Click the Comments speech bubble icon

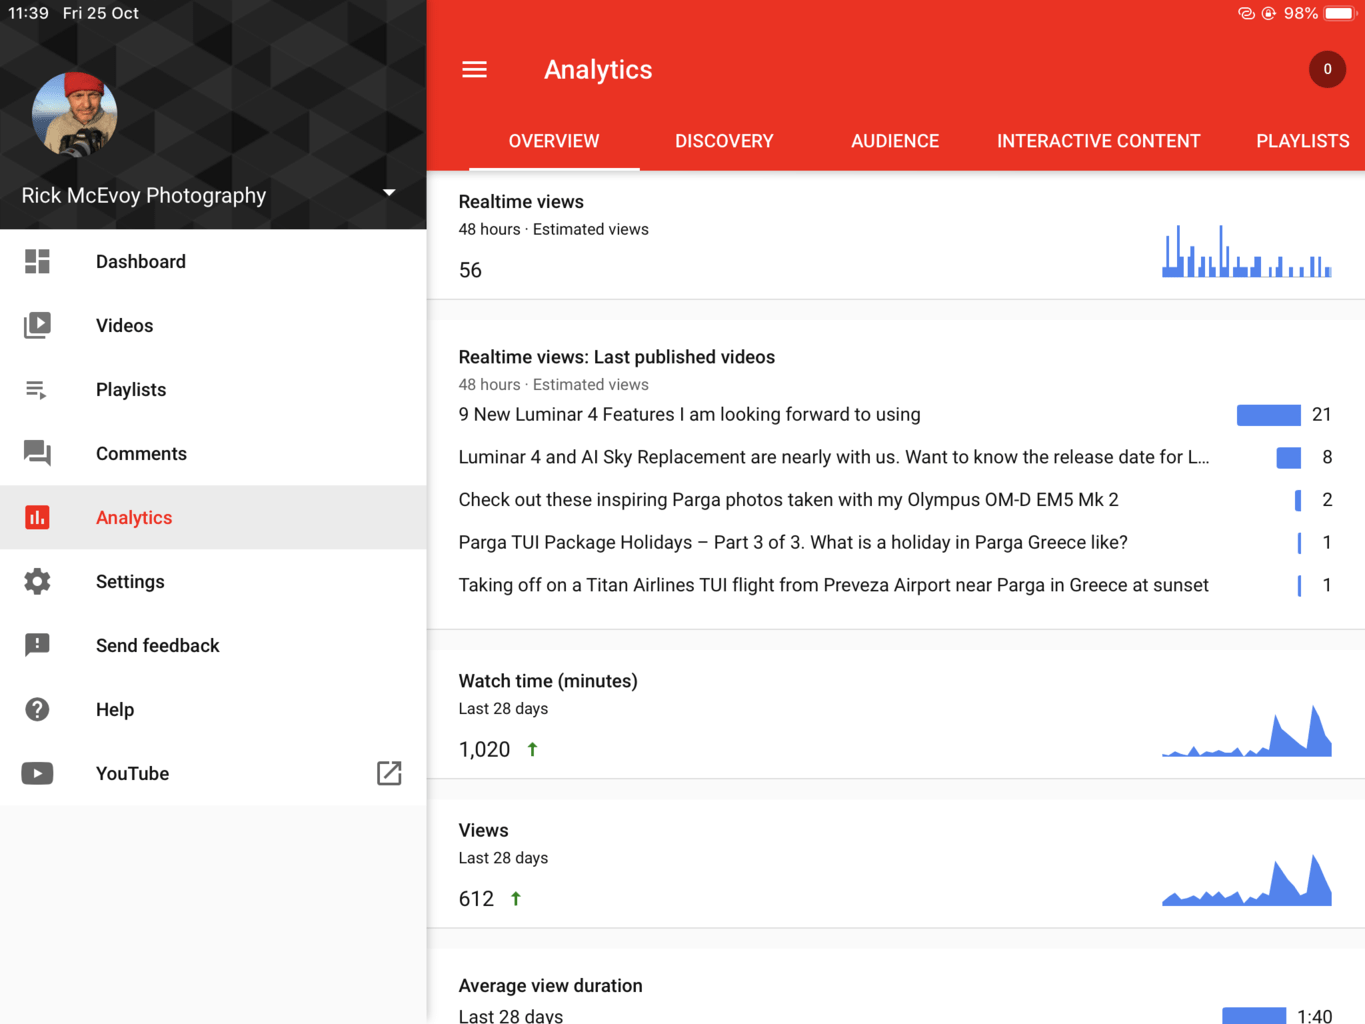[x=37, y=453]
